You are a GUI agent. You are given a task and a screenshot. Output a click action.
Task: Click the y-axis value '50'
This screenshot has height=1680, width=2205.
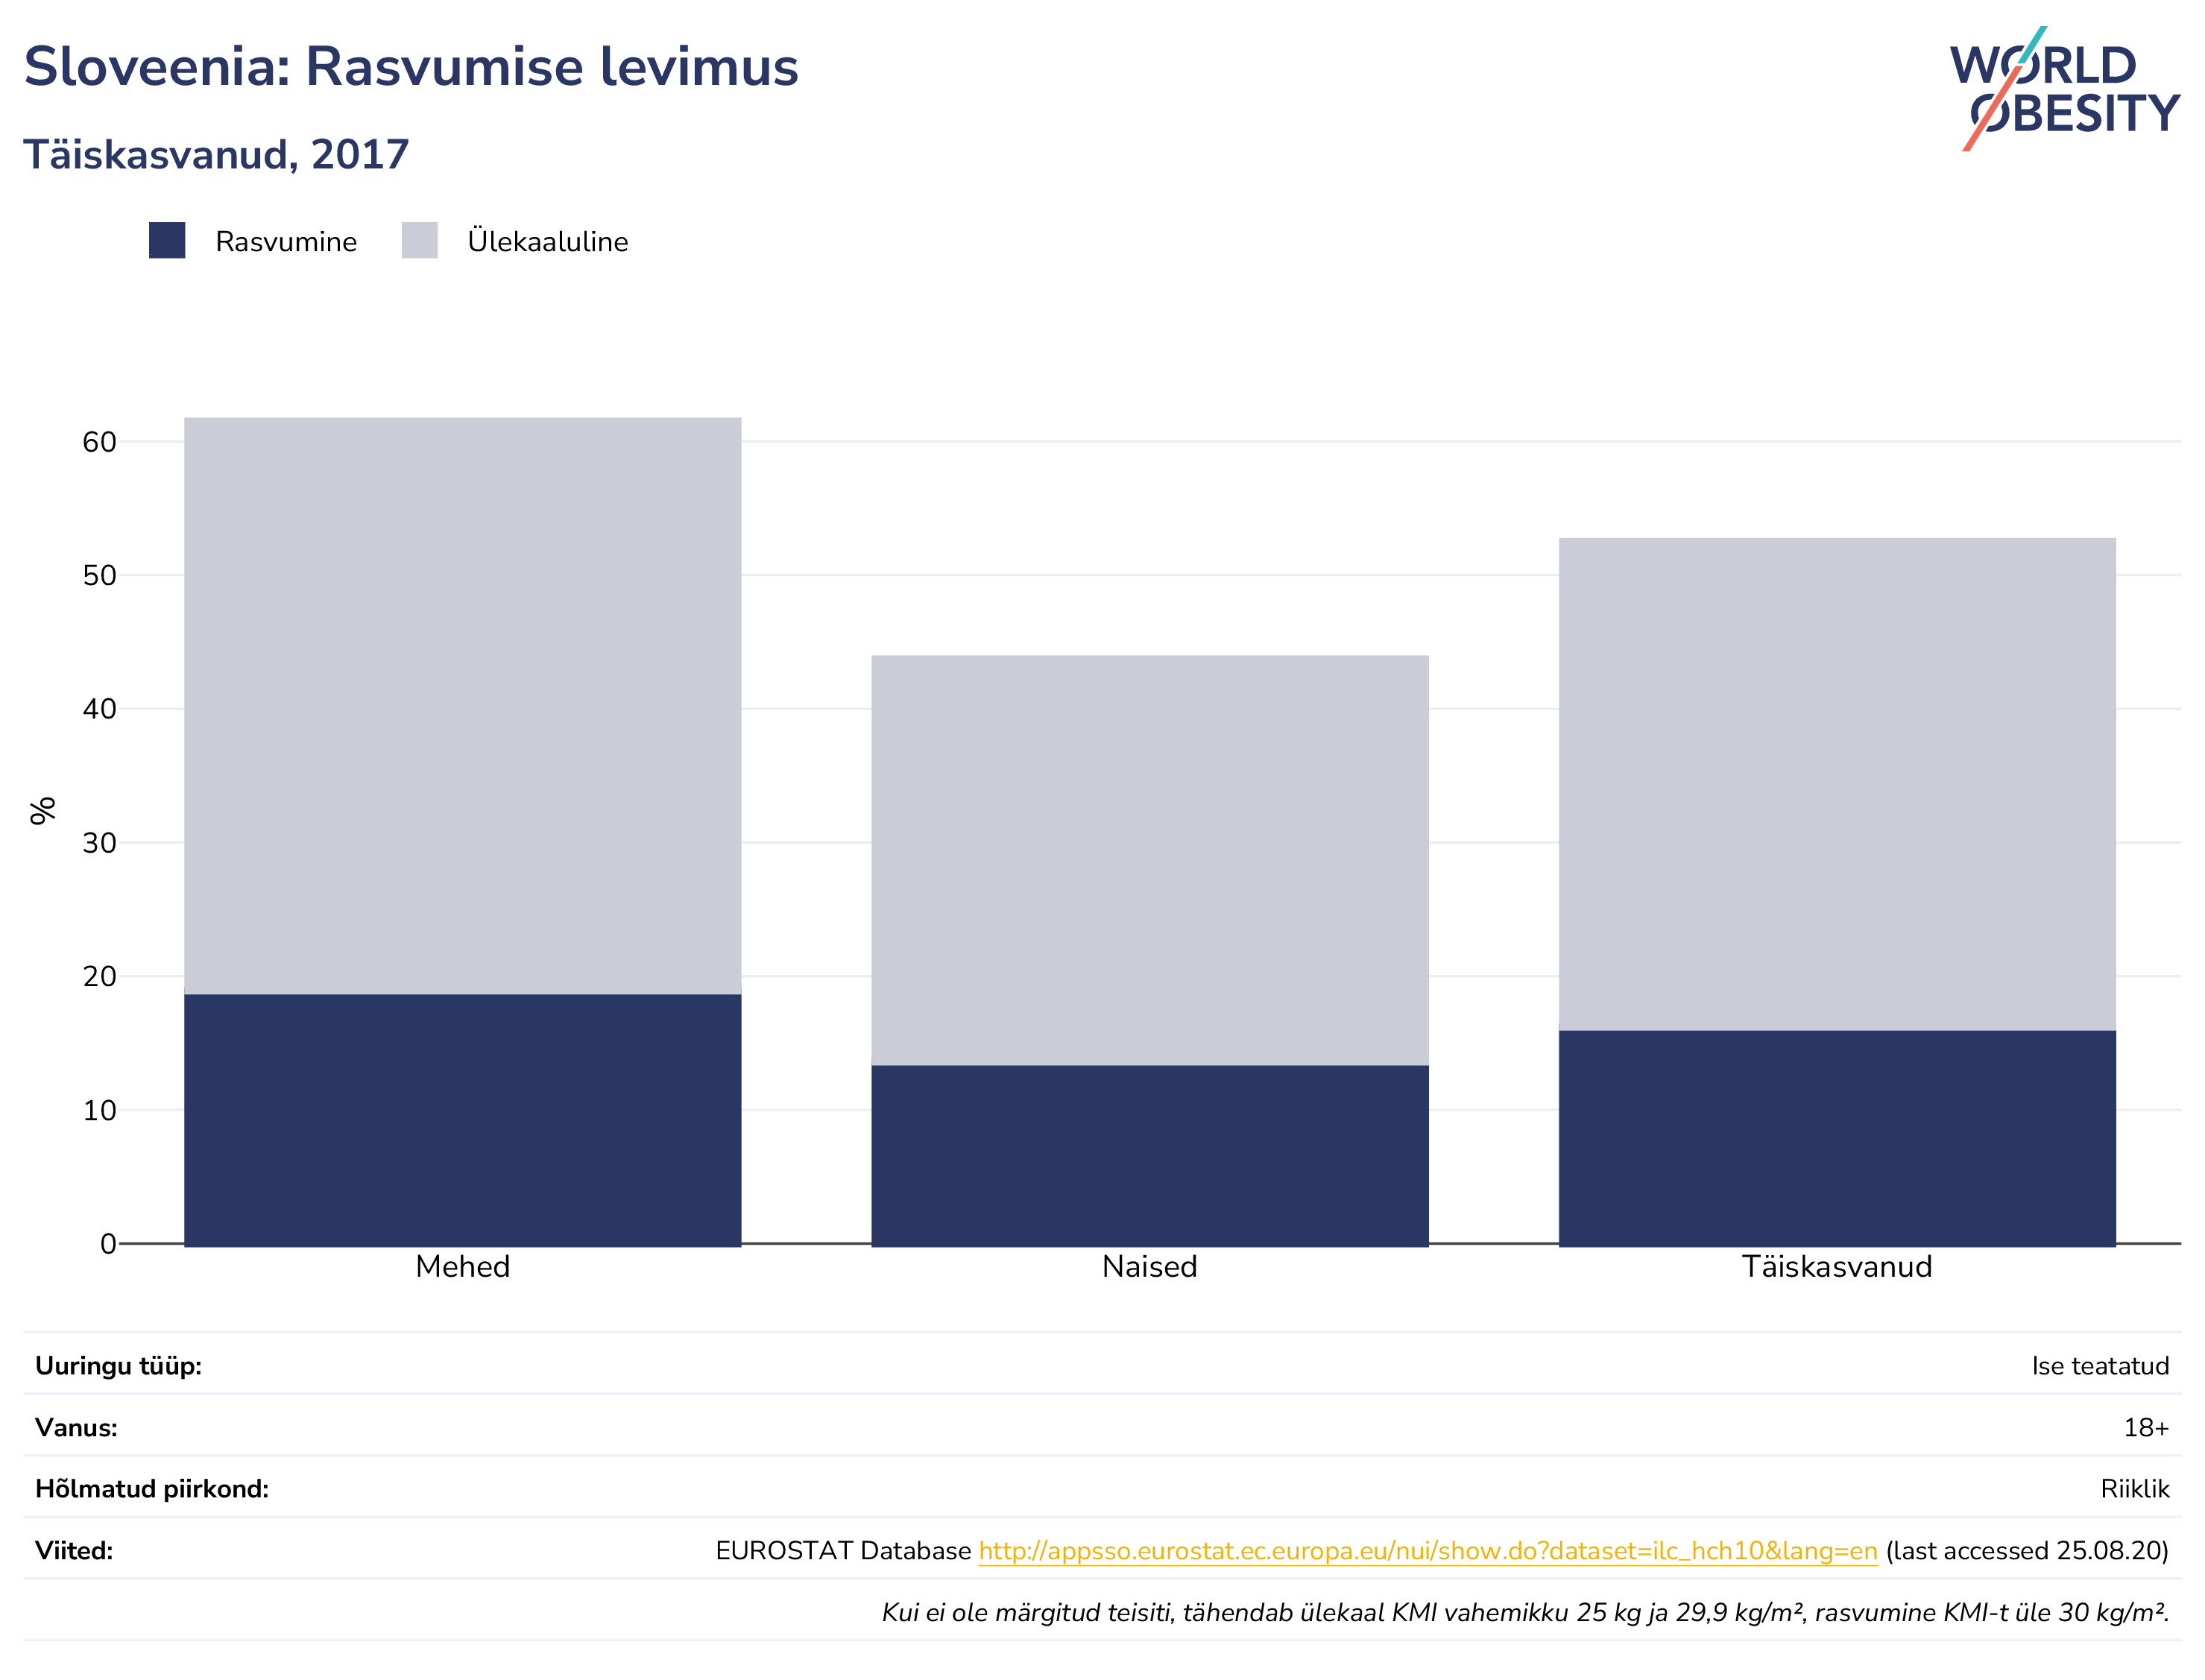99,575
